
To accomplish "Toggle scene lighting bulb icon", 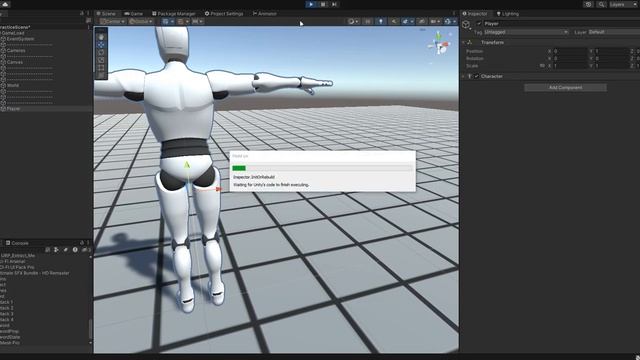I will 381,21.
